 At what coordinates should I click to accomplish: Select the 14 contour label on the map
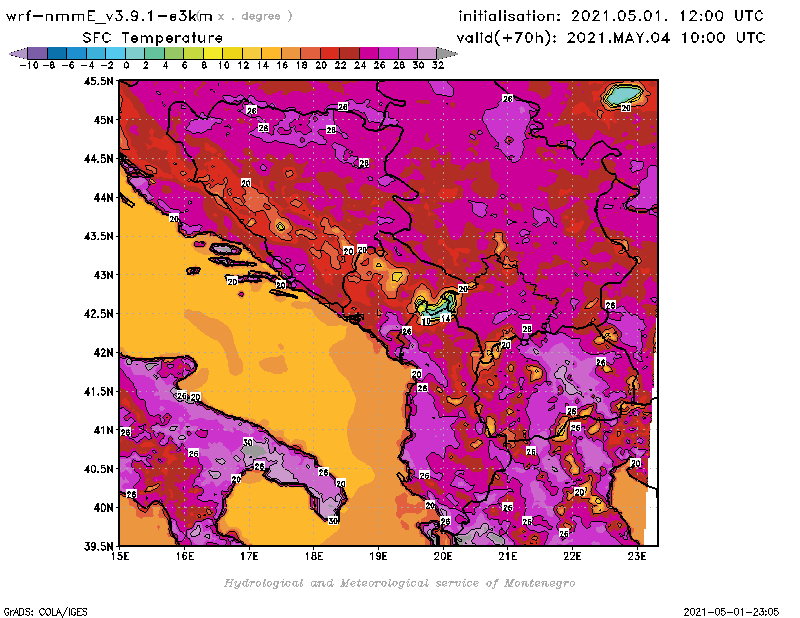point(445,318)
